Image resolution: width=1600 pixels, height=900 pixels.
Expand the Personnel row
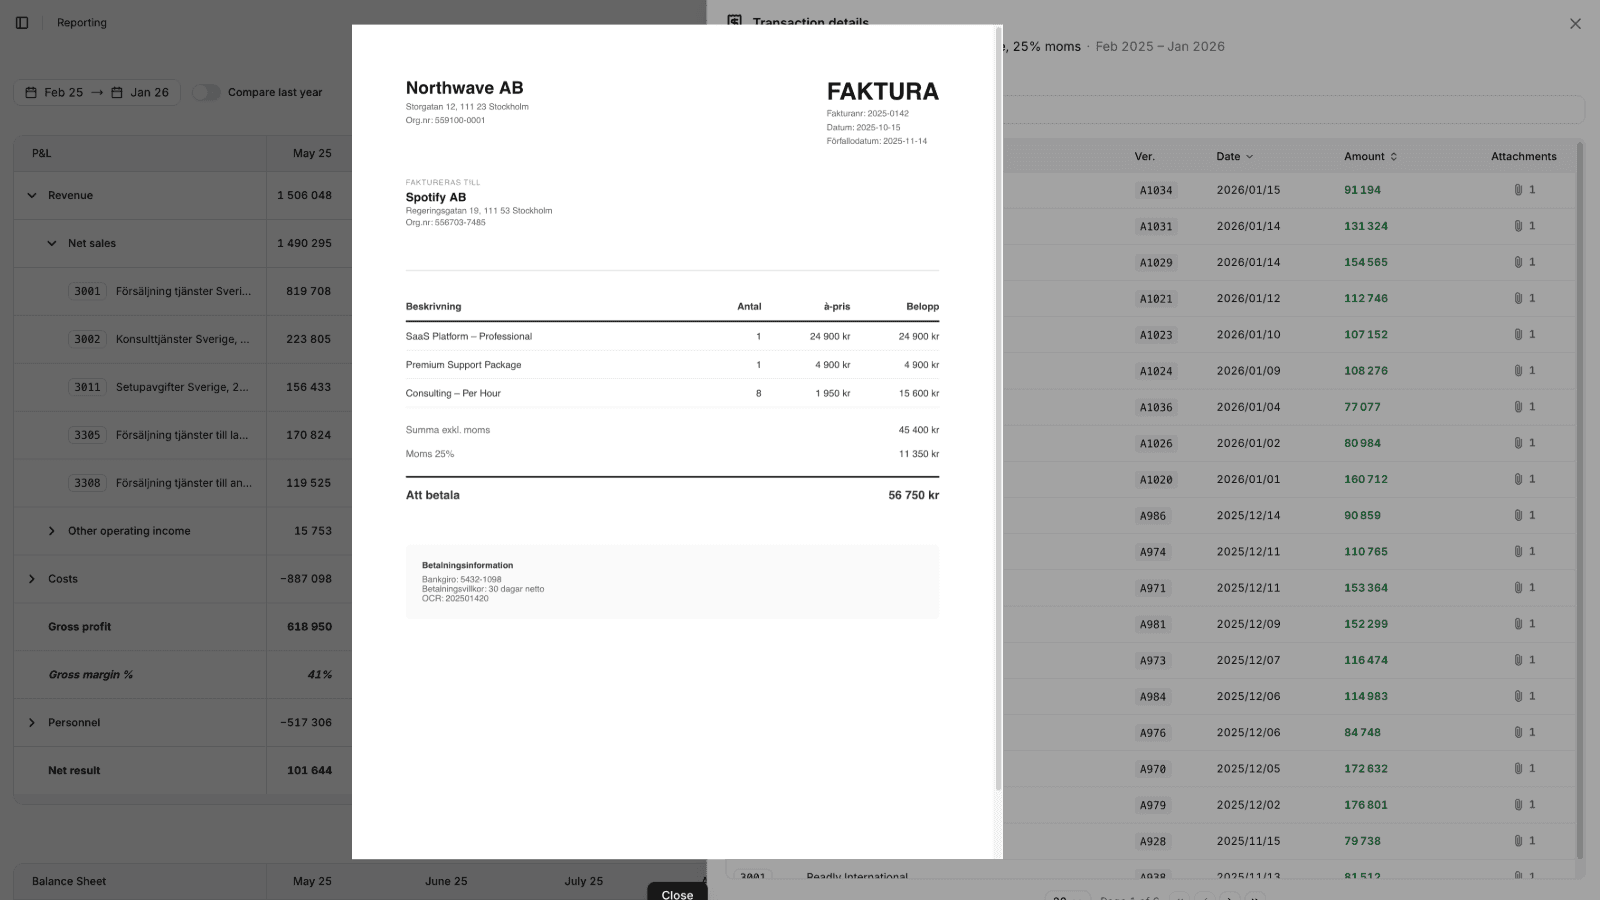(x=31, y=723)
